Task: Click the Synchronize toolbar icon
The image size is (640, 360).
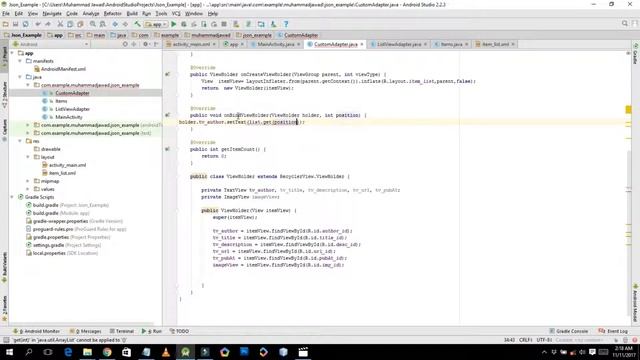Action: 26,24
